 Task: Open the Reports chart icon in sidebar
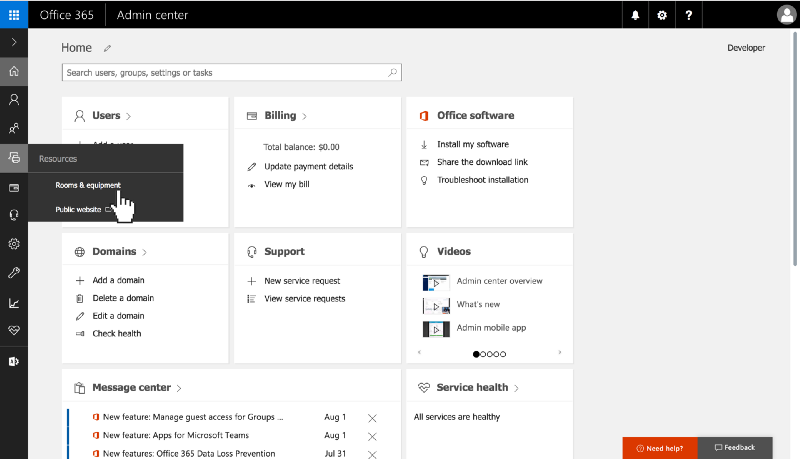click(x=14, y=303)
